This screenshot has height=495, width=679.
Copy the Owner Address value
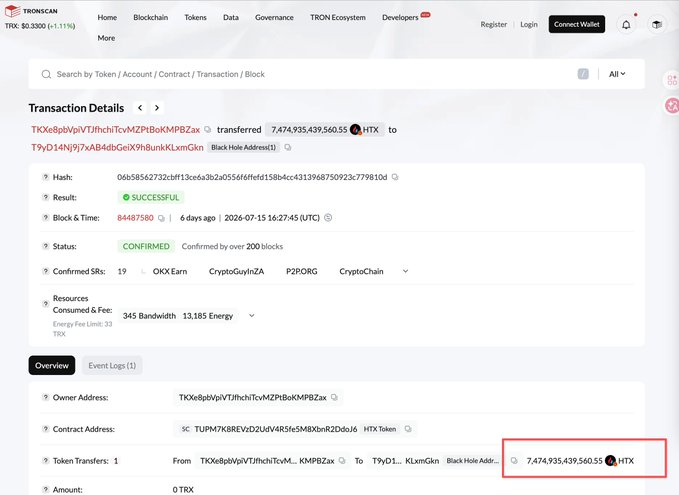(x=334, y=397)
